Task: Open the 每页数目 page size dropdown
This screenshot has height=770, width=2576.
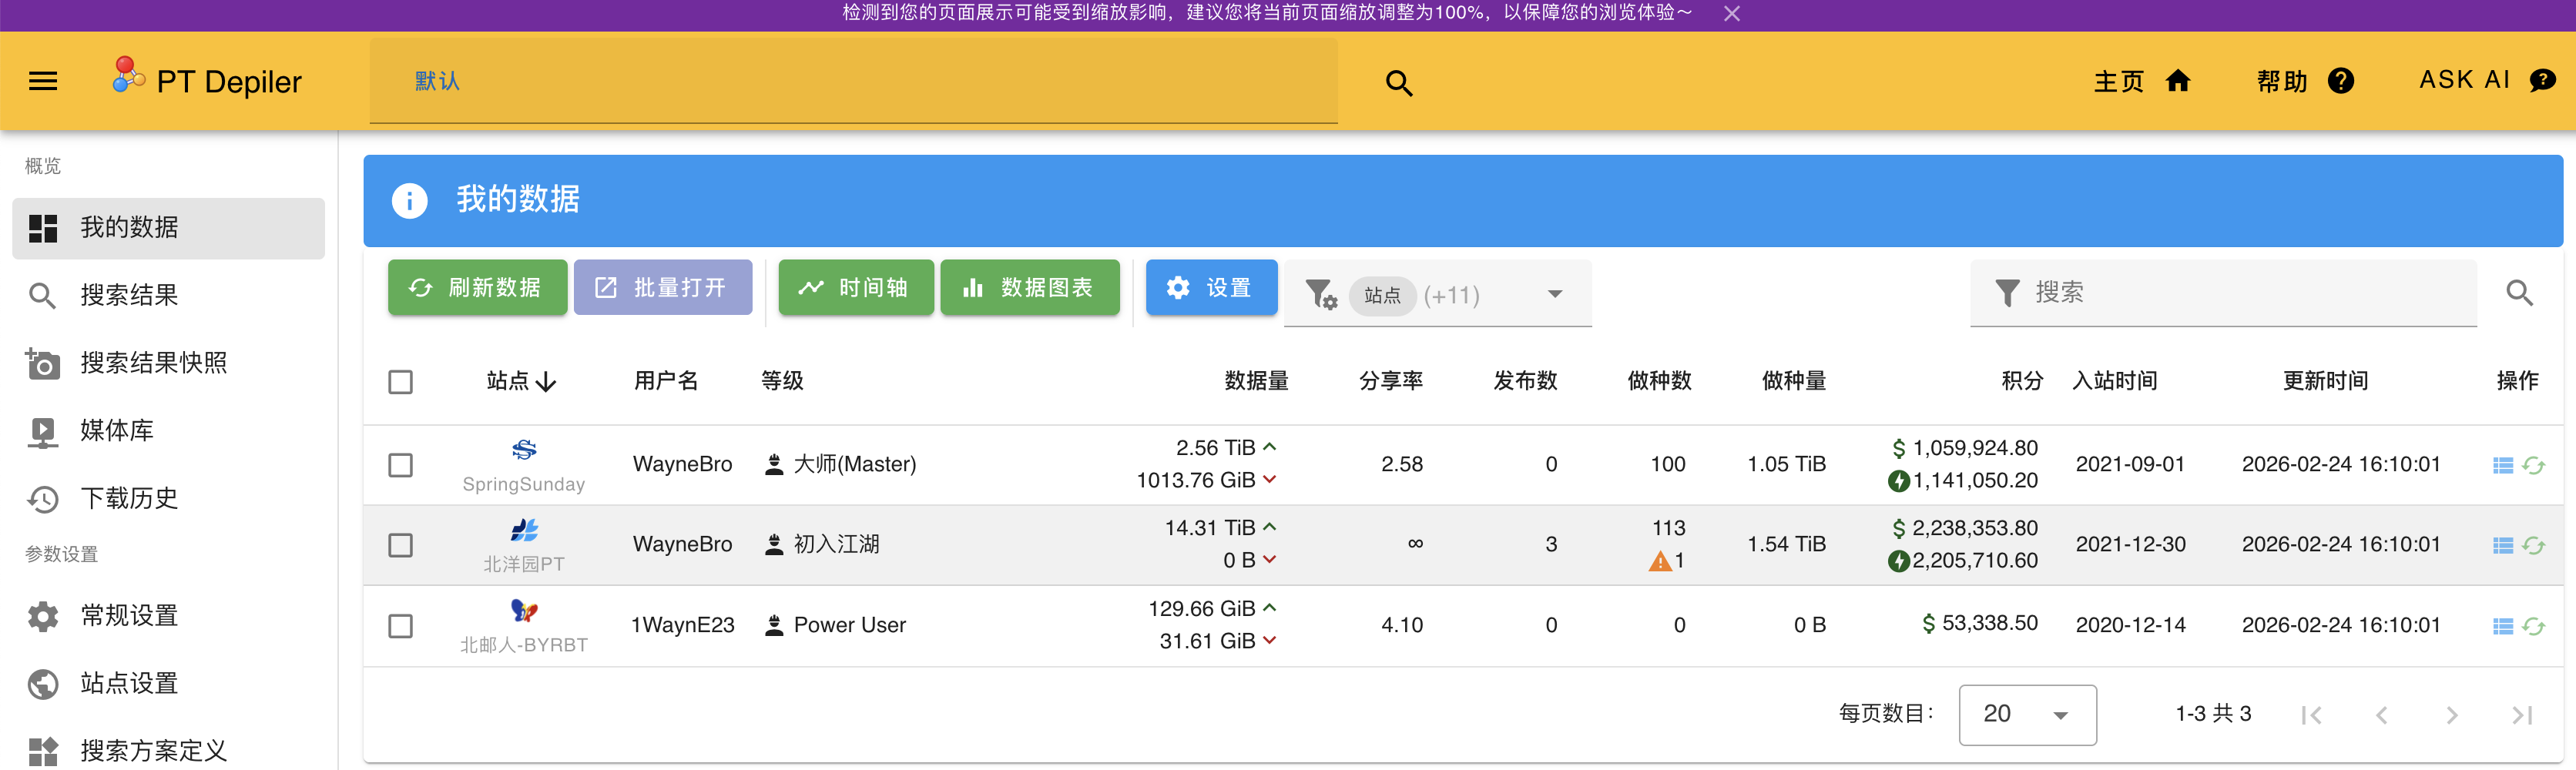Action: [2027, 715]
